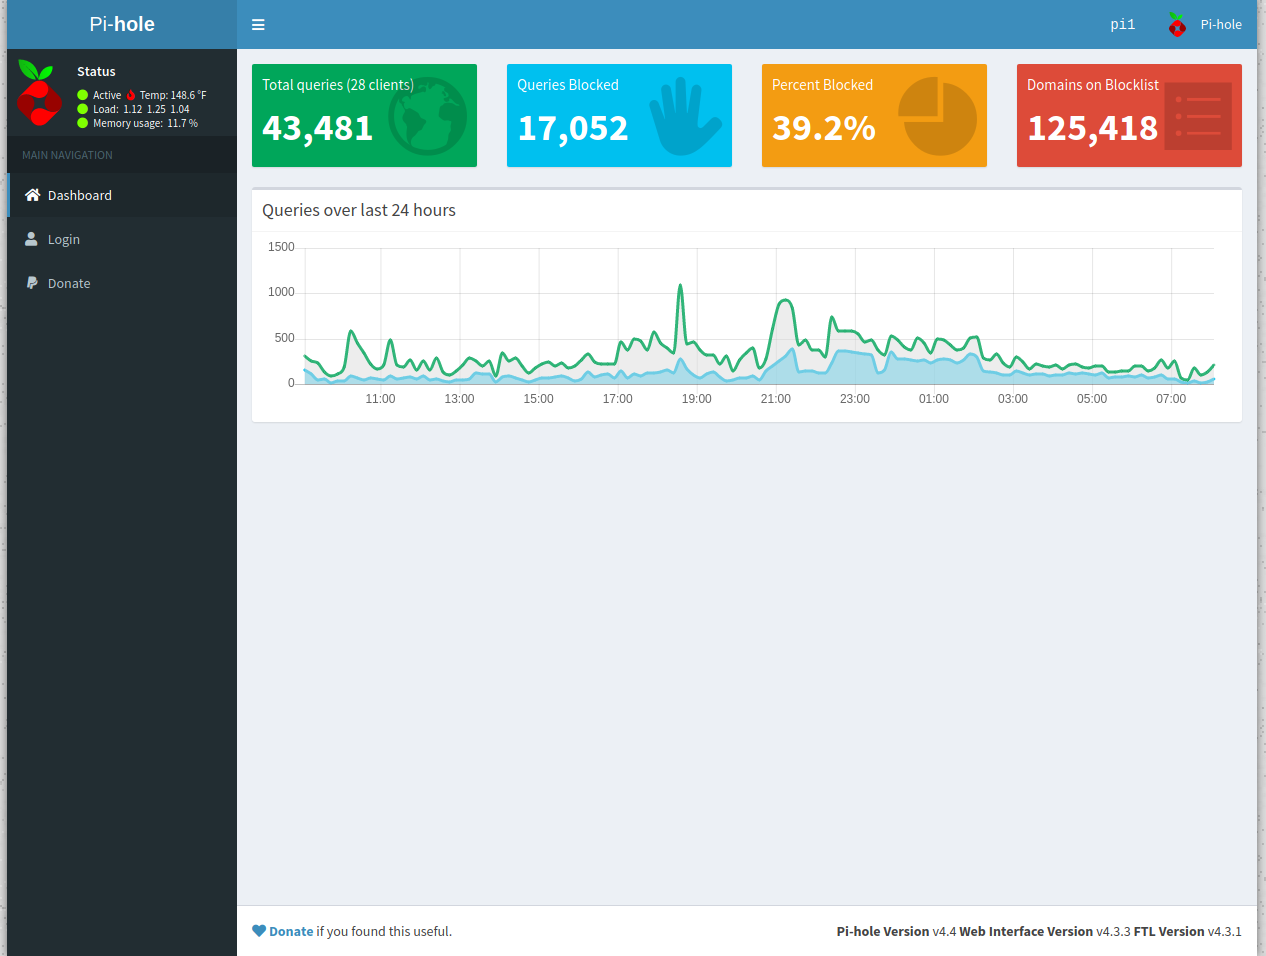Click the pi1 hostname in top bar

1122,25
